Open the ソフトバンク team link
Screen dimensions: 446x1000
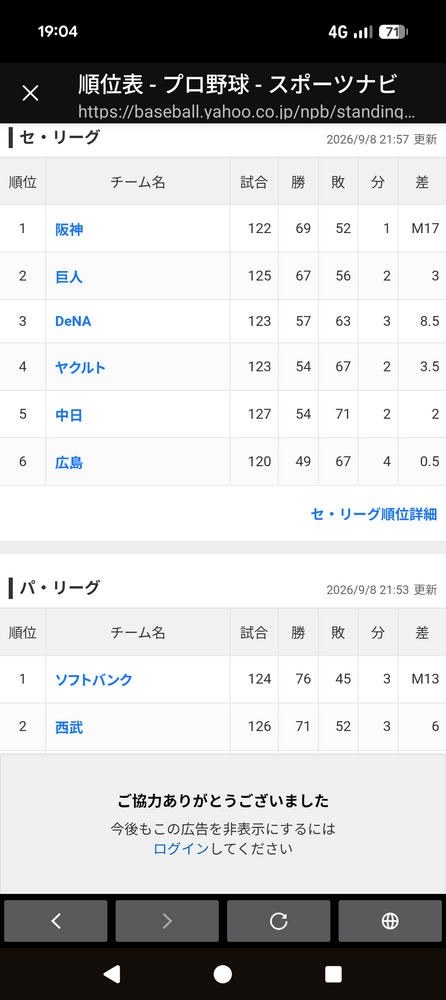94,679
